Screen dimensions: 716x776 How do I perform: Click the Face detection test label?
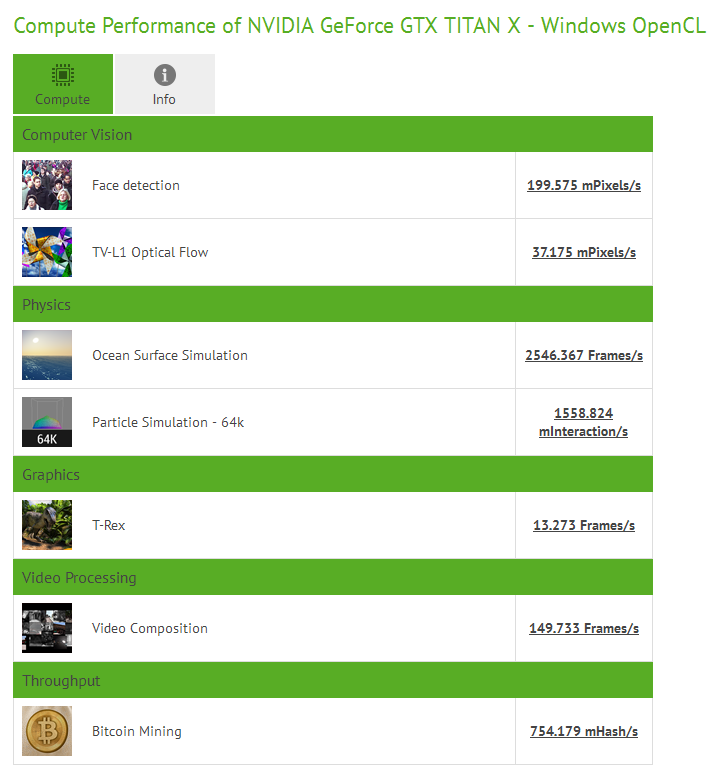(x=136, y=185)
